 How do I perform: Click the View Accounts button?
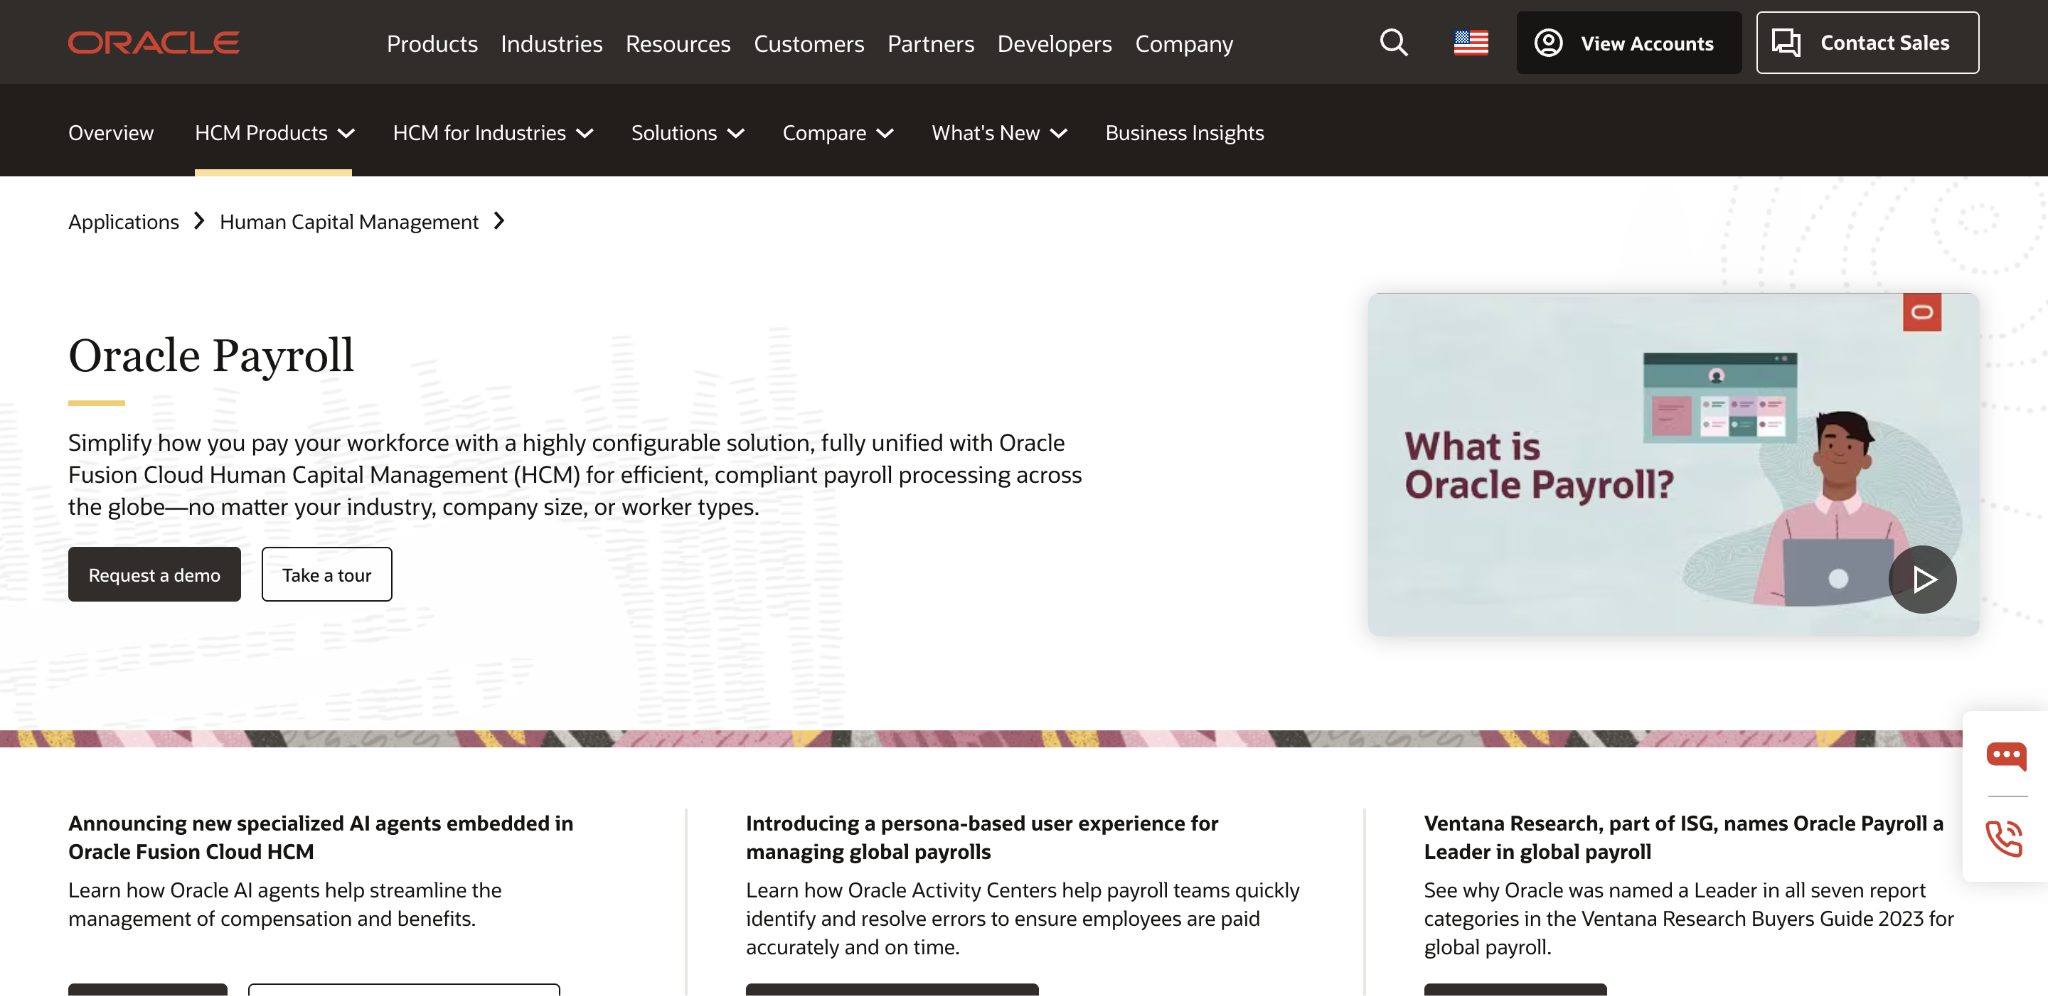click(x=1628, y=43)
